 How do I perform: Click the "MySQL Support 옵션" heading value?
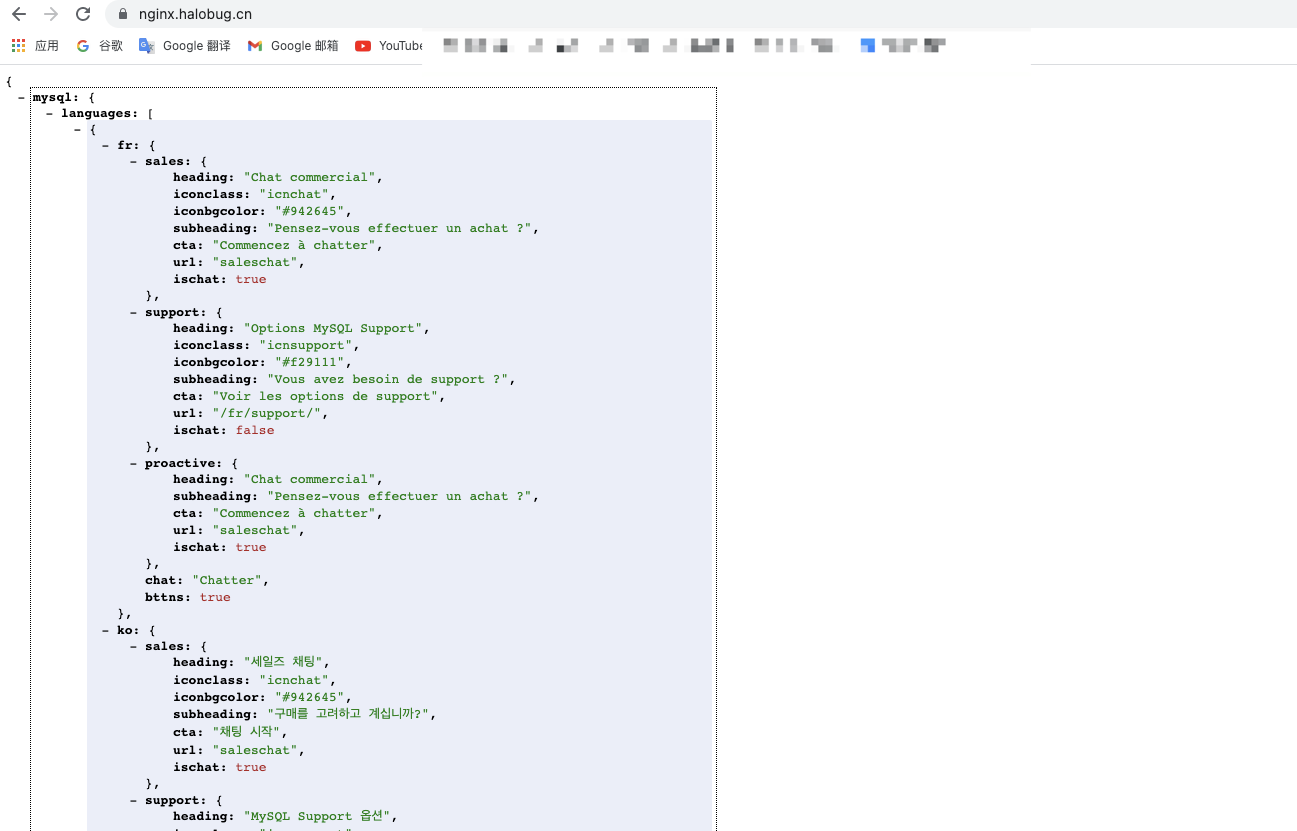click(x=317, y=816)
